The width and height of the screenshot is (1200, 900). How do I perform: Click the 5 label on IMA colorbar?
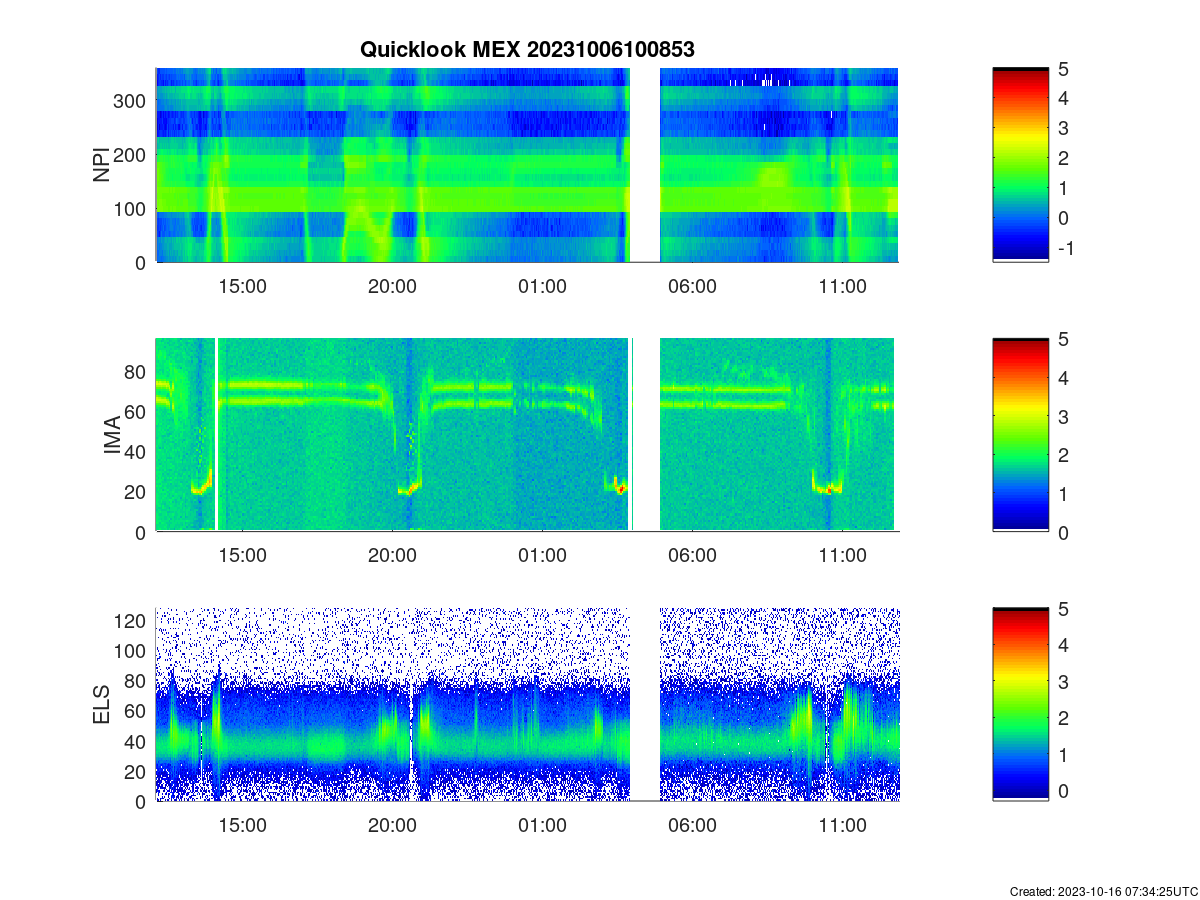[x=1062, y=338]
